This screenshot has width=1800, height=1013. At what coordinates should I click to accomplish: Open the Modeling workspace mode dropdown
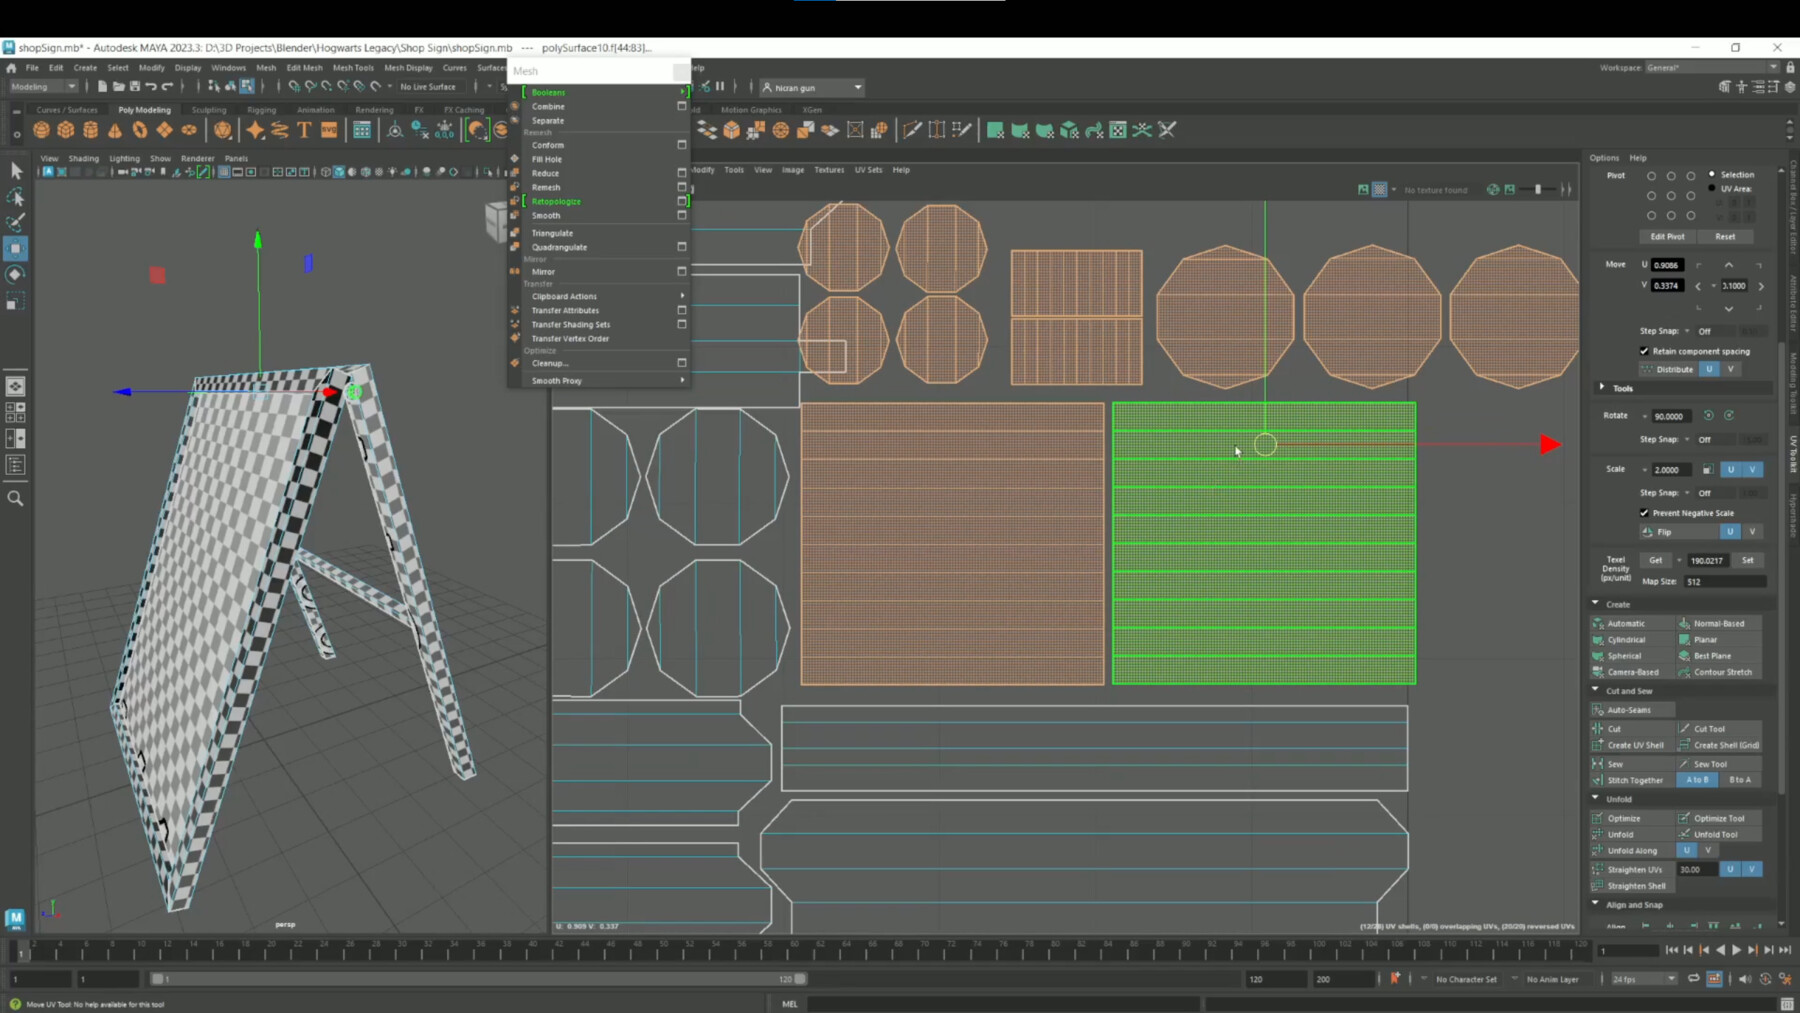(43, 87)
